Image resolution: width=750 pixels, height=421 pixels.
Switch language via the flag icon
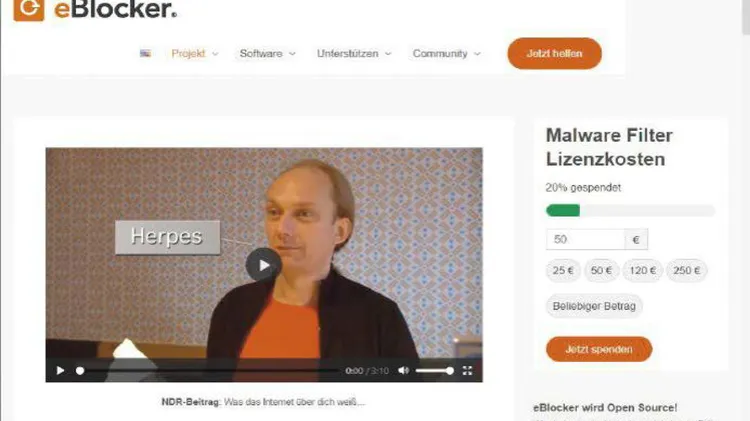pos(145,54)
